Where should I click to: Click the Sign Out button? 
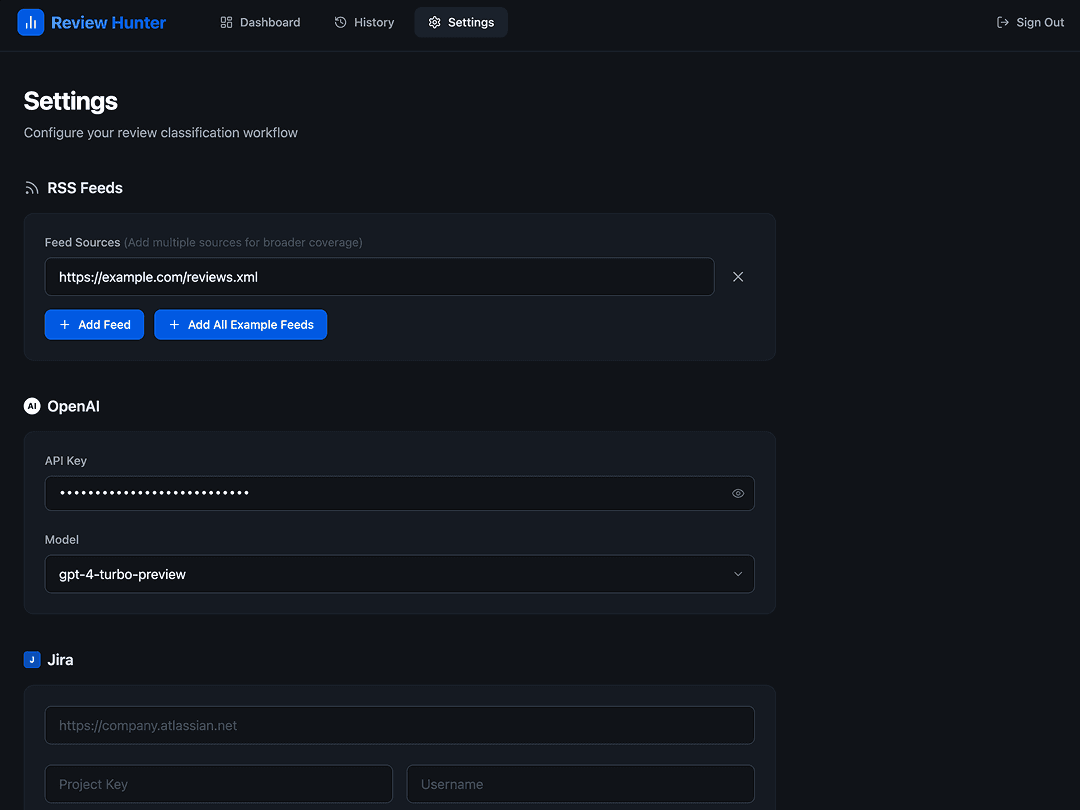tap(1030, 23)
